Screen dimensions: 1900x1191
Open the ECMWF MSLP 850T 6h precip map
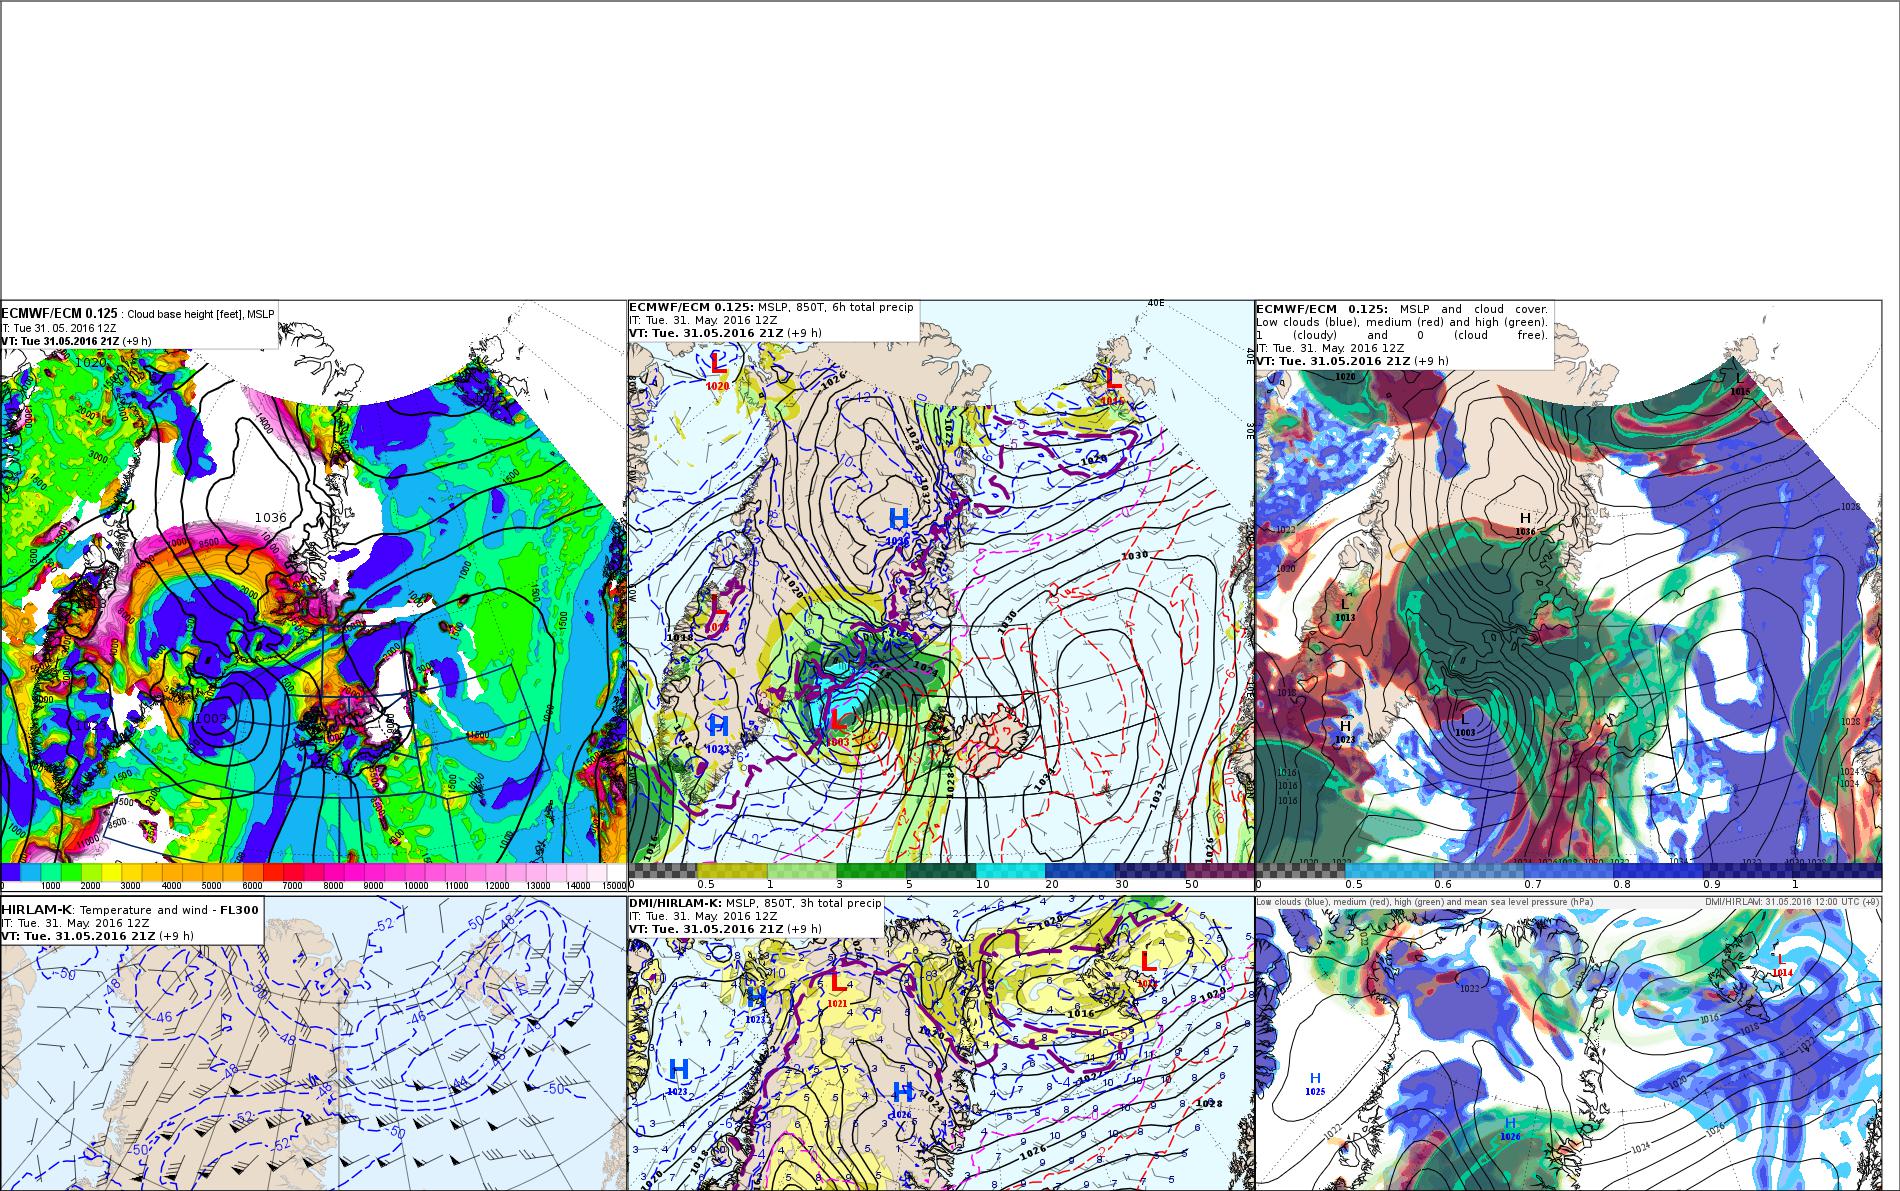tap(940, 595)
